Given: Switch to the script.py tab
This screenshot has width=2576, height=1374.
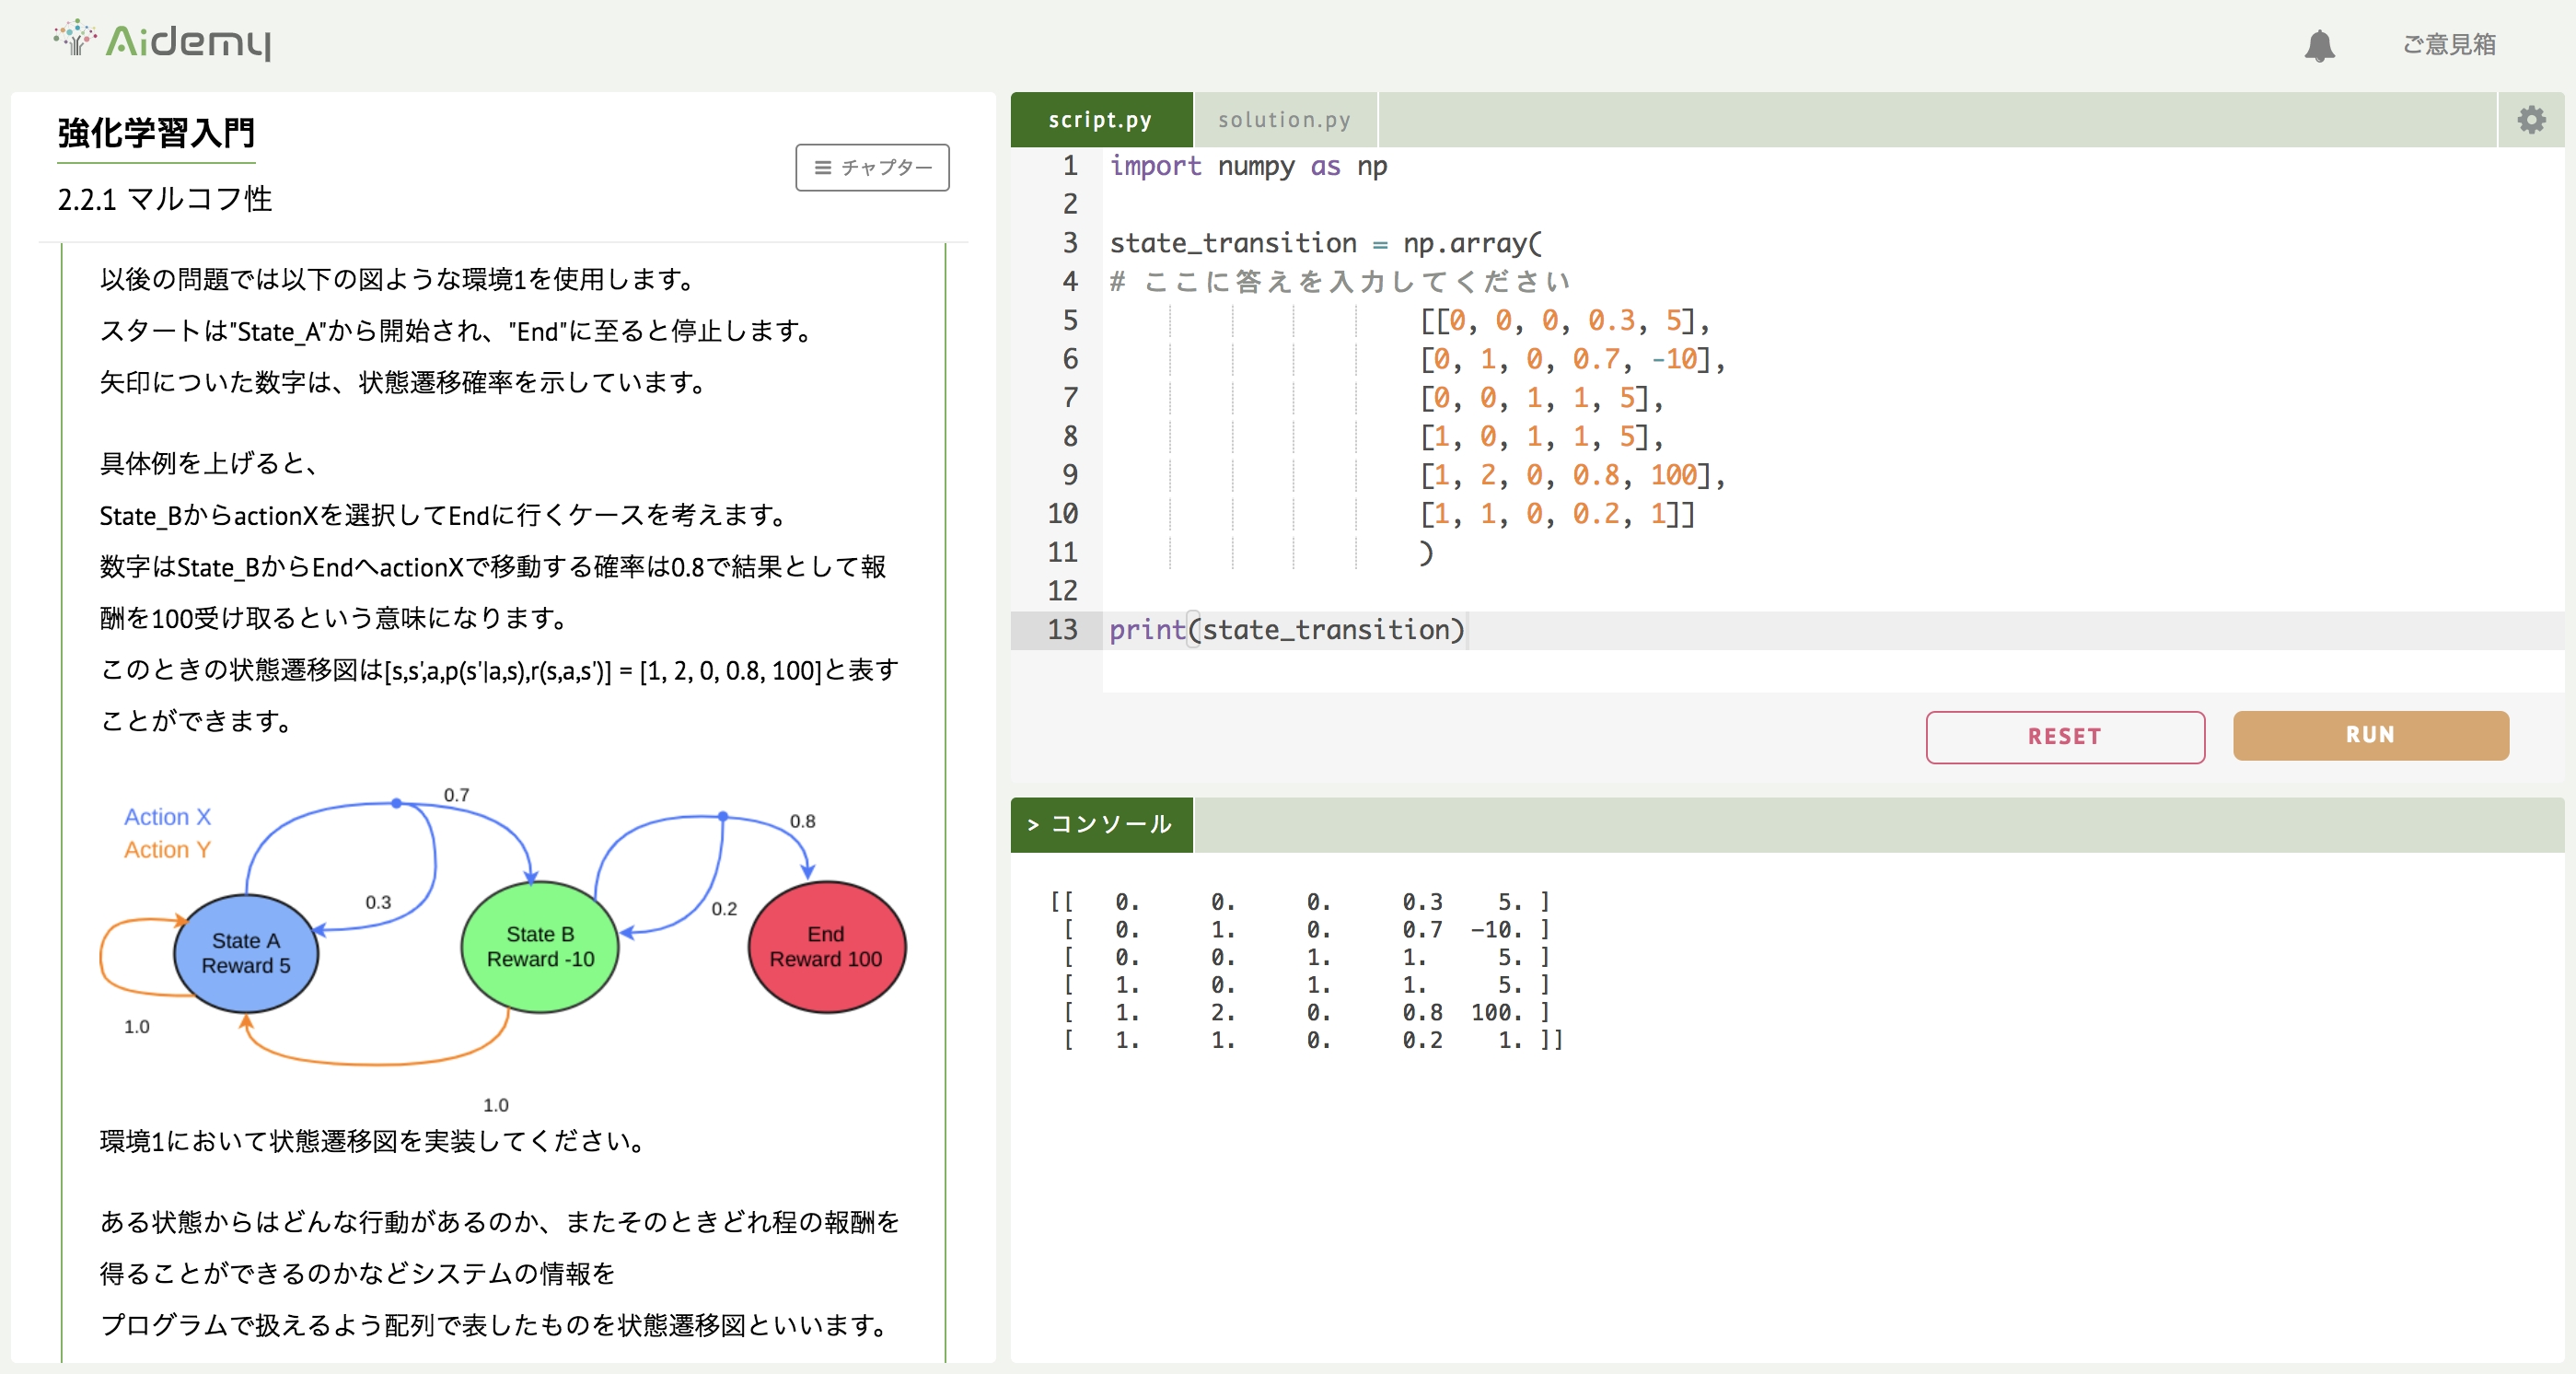Looking at the screenshot, I should click(1101, 120).
